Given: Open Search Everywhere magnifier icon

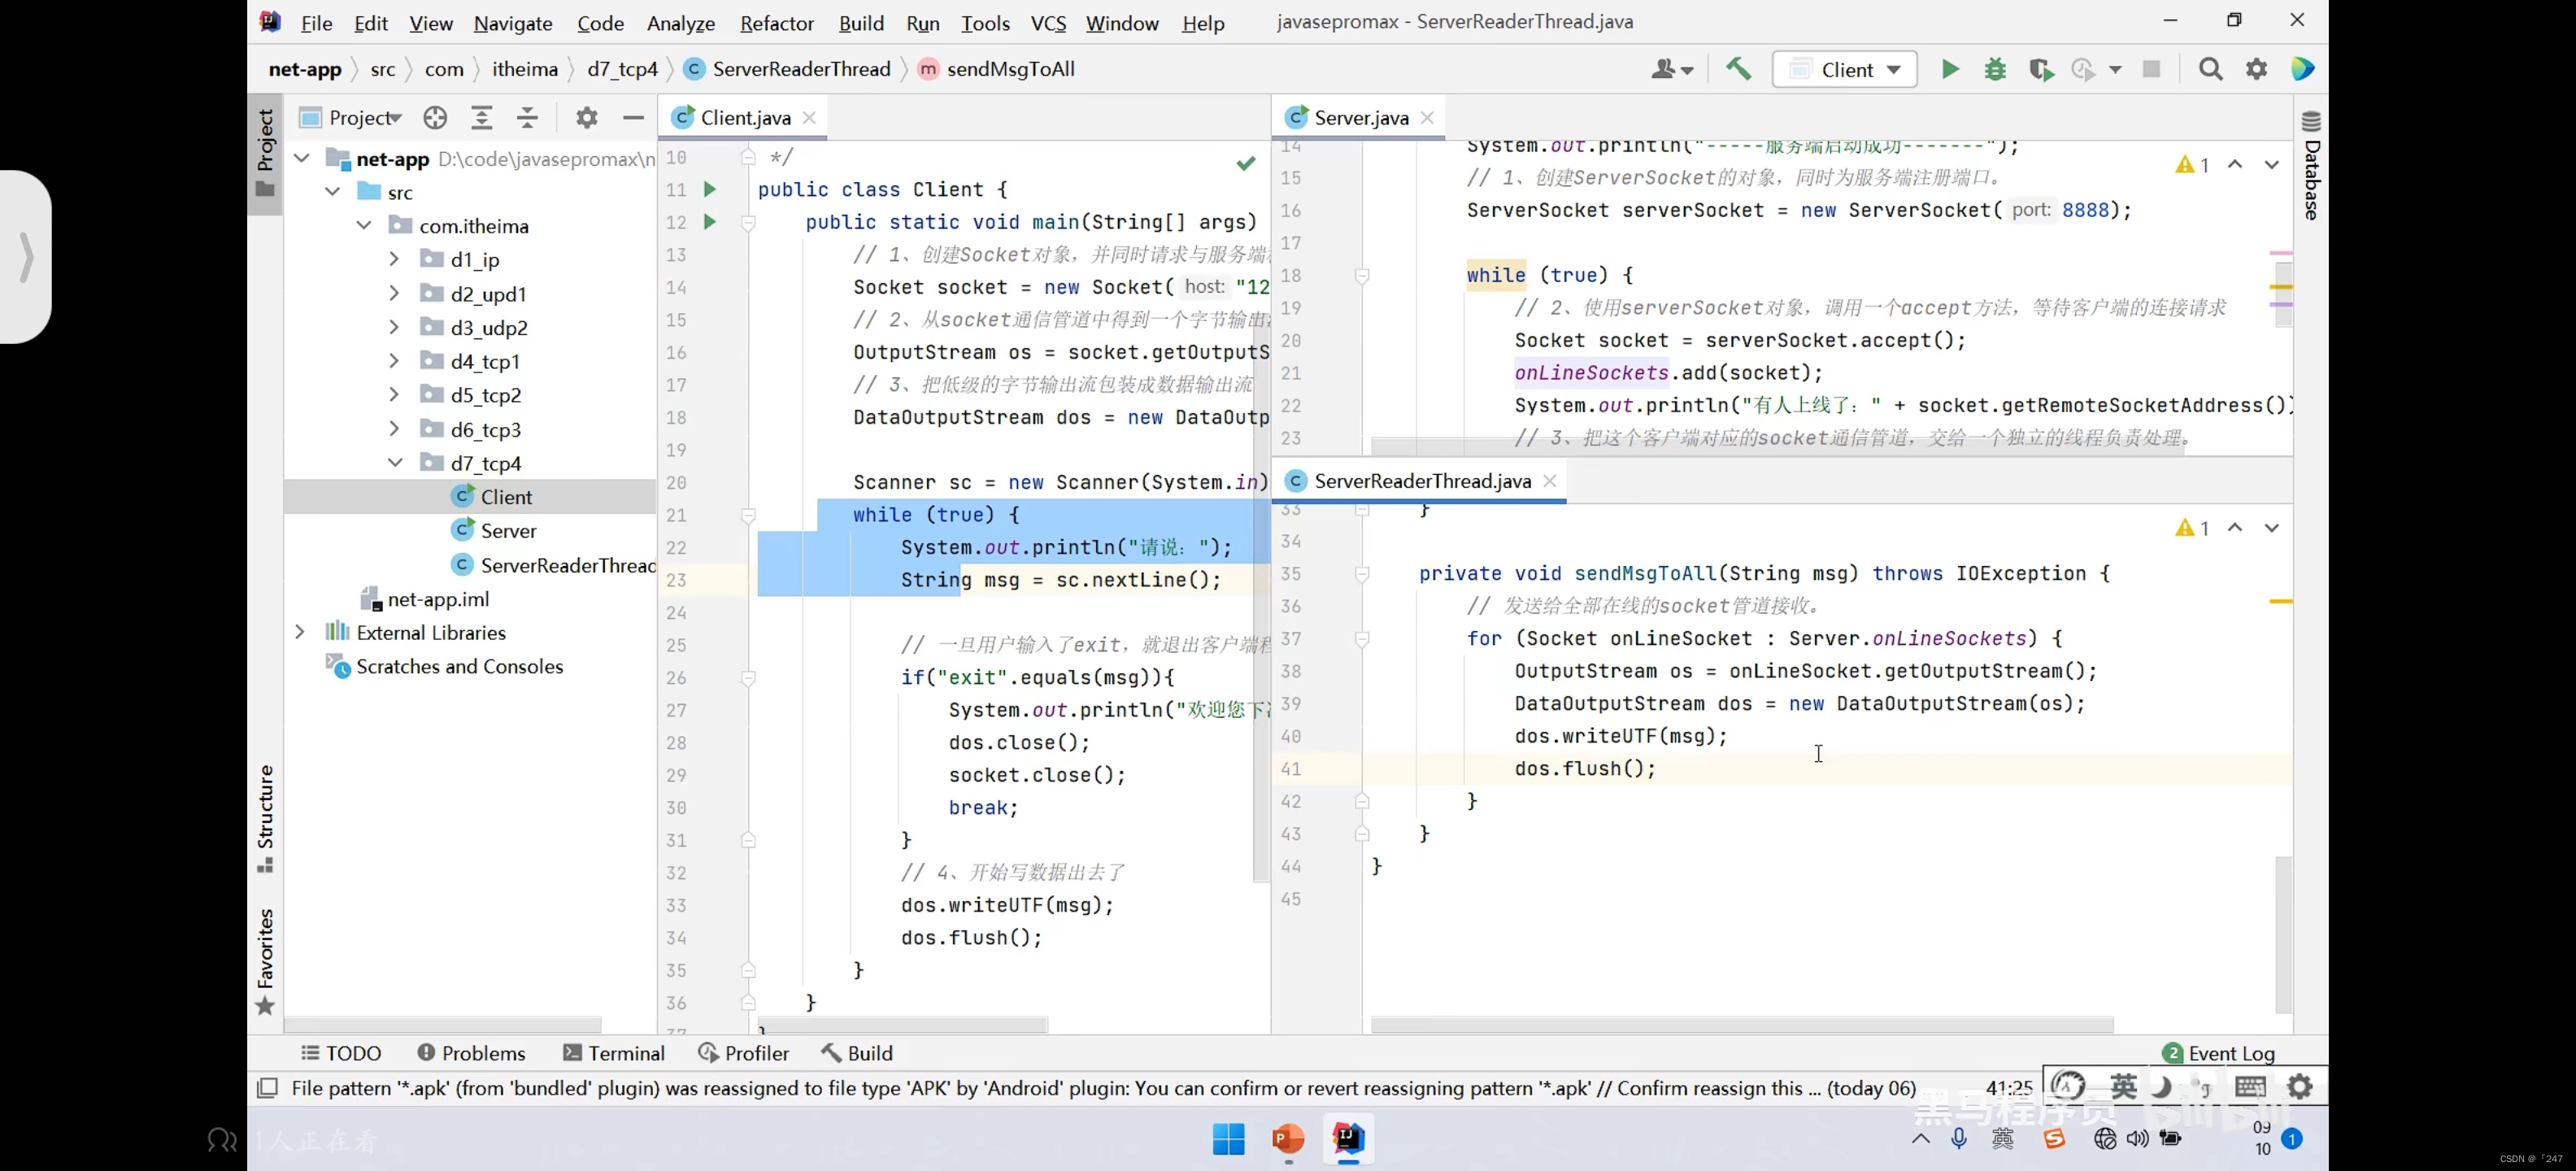Looking at the screenshot, I should pyautogui.click(x=2210, y=69).
